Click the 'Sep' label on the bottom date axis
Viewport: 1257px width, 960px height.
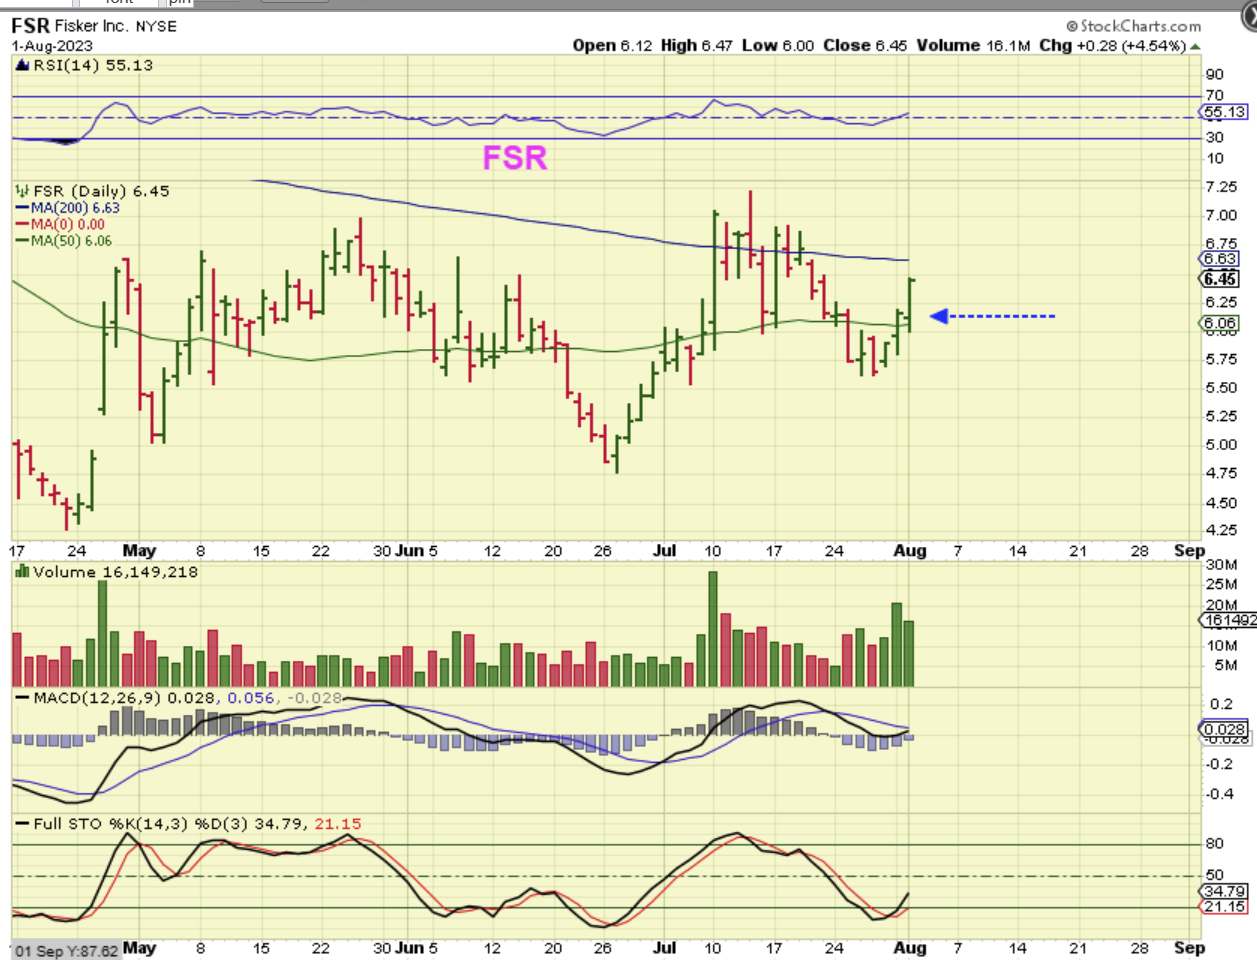coord(1189,947)
